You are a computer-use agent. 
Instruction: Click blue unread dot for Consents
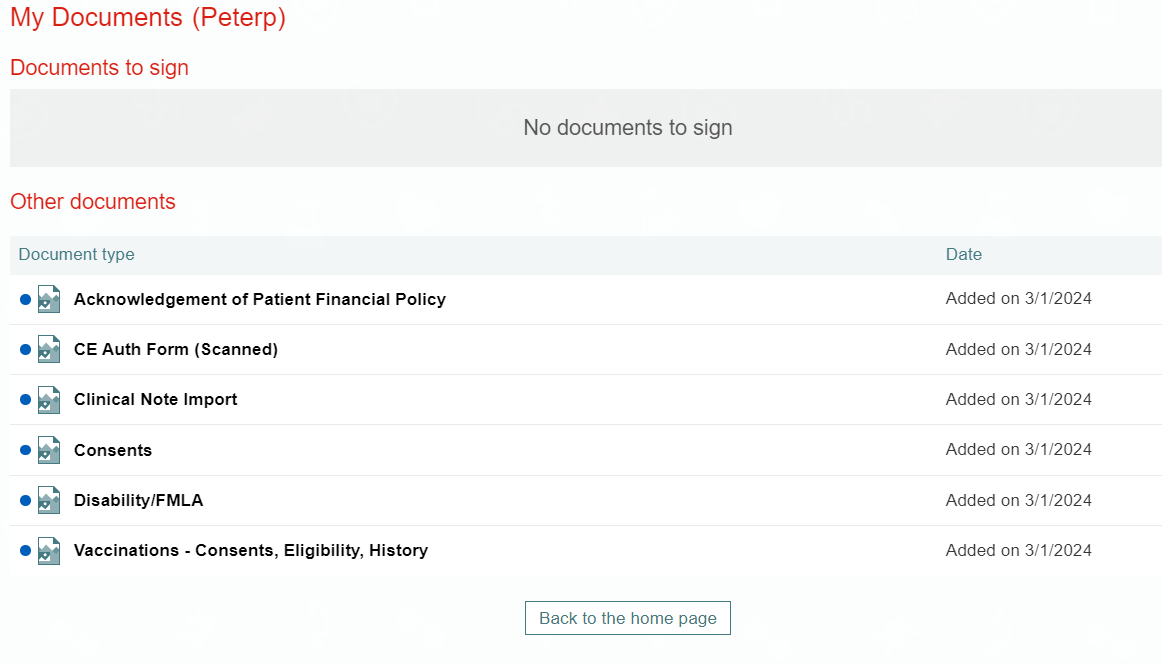26,450
